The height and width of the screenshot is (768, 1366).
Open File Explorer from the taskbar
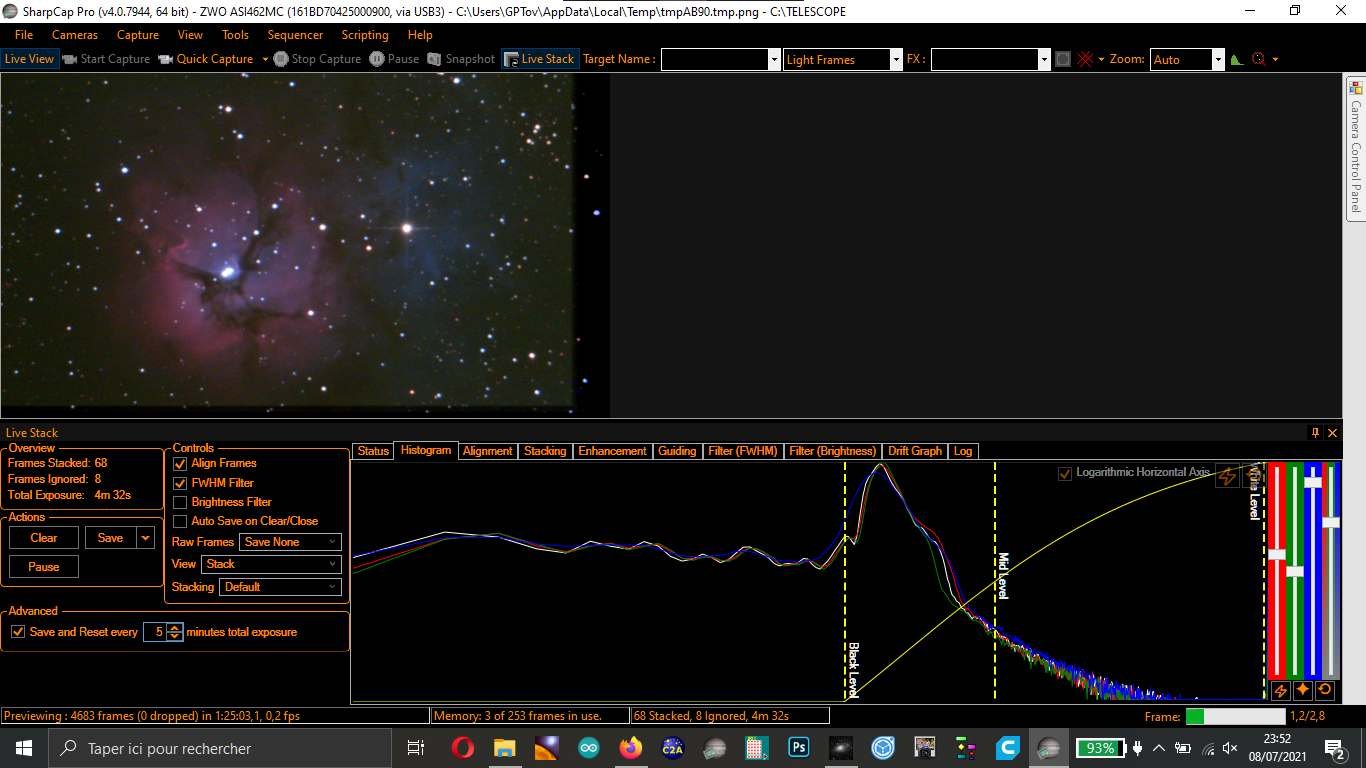[504, 748]
